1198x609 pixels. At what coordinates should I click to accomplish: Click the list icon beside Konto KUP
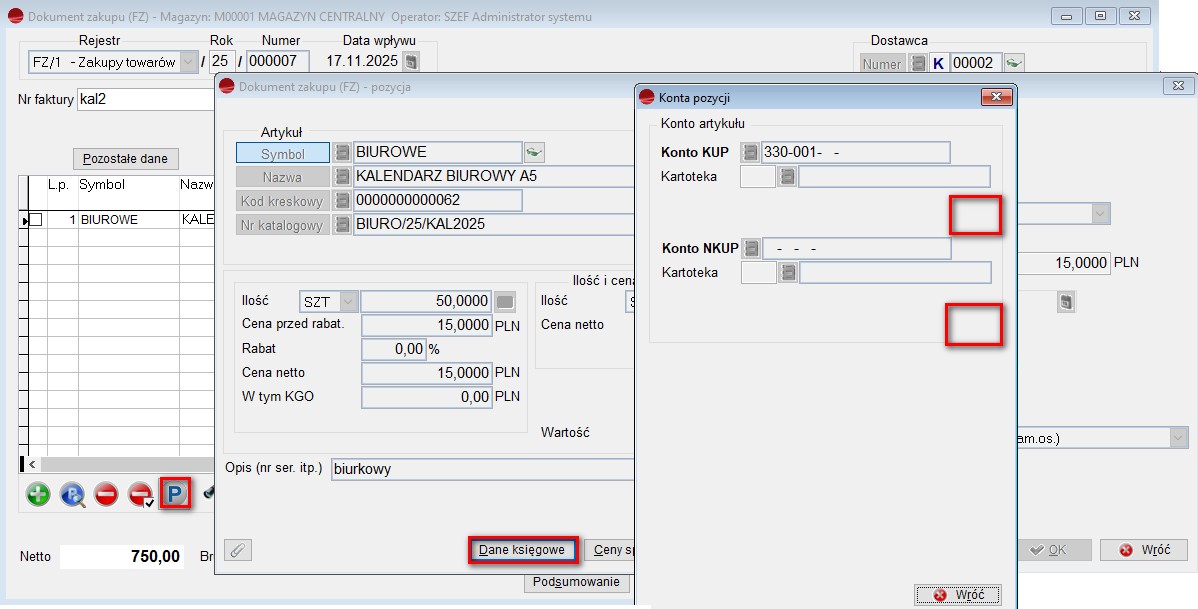[x=750, y=152]
